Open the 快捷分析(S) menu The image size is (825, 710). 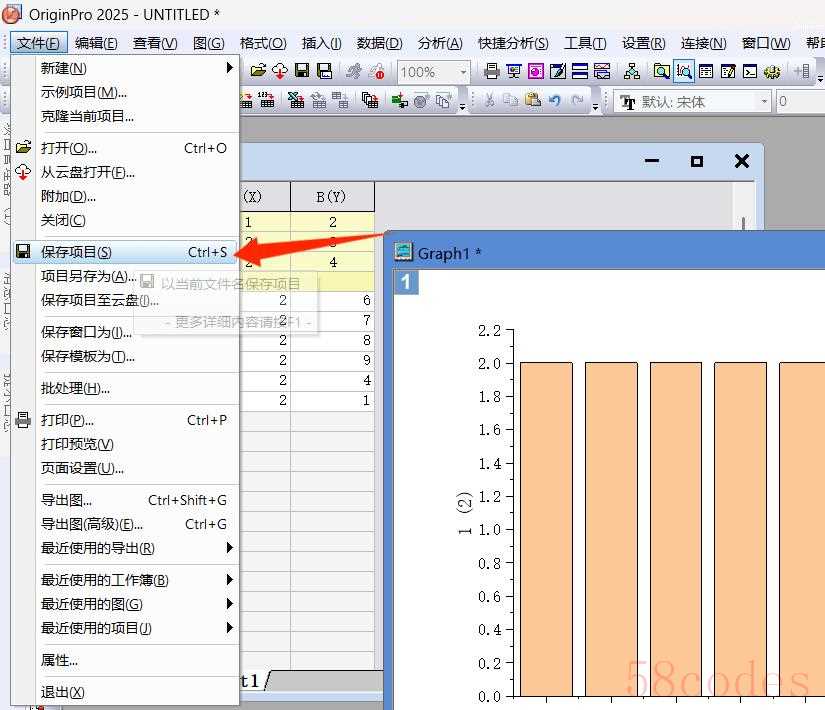[x=513, y=43]
